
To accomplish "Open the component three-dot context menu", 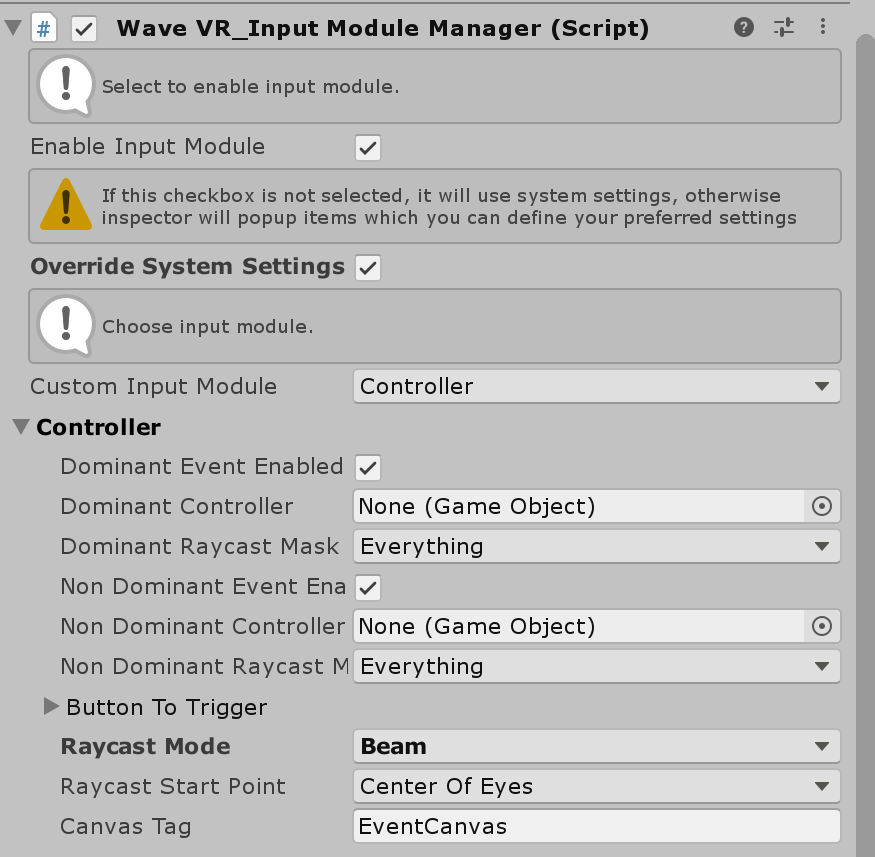I will pyautogui.click(x=823, y=27).
